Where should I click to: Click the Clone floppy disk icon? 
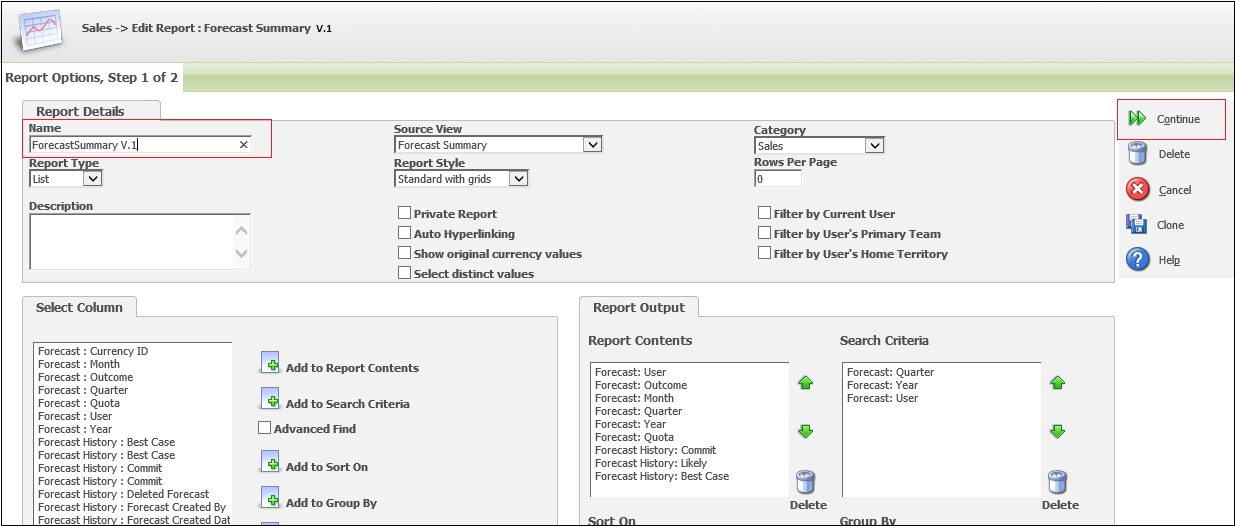pos(1137,224)
